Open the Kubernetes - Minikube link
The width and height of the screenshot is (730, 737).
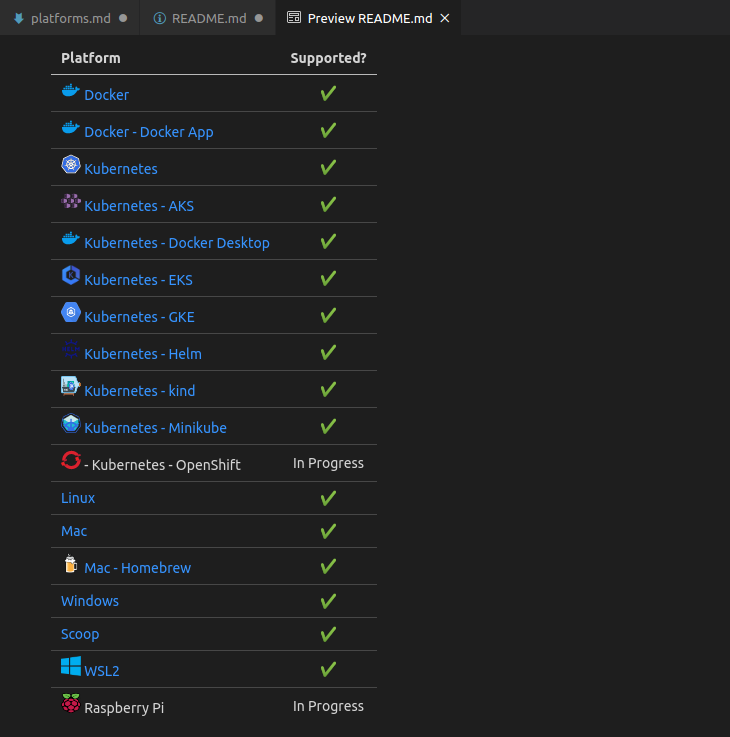(x=155, y=428)
